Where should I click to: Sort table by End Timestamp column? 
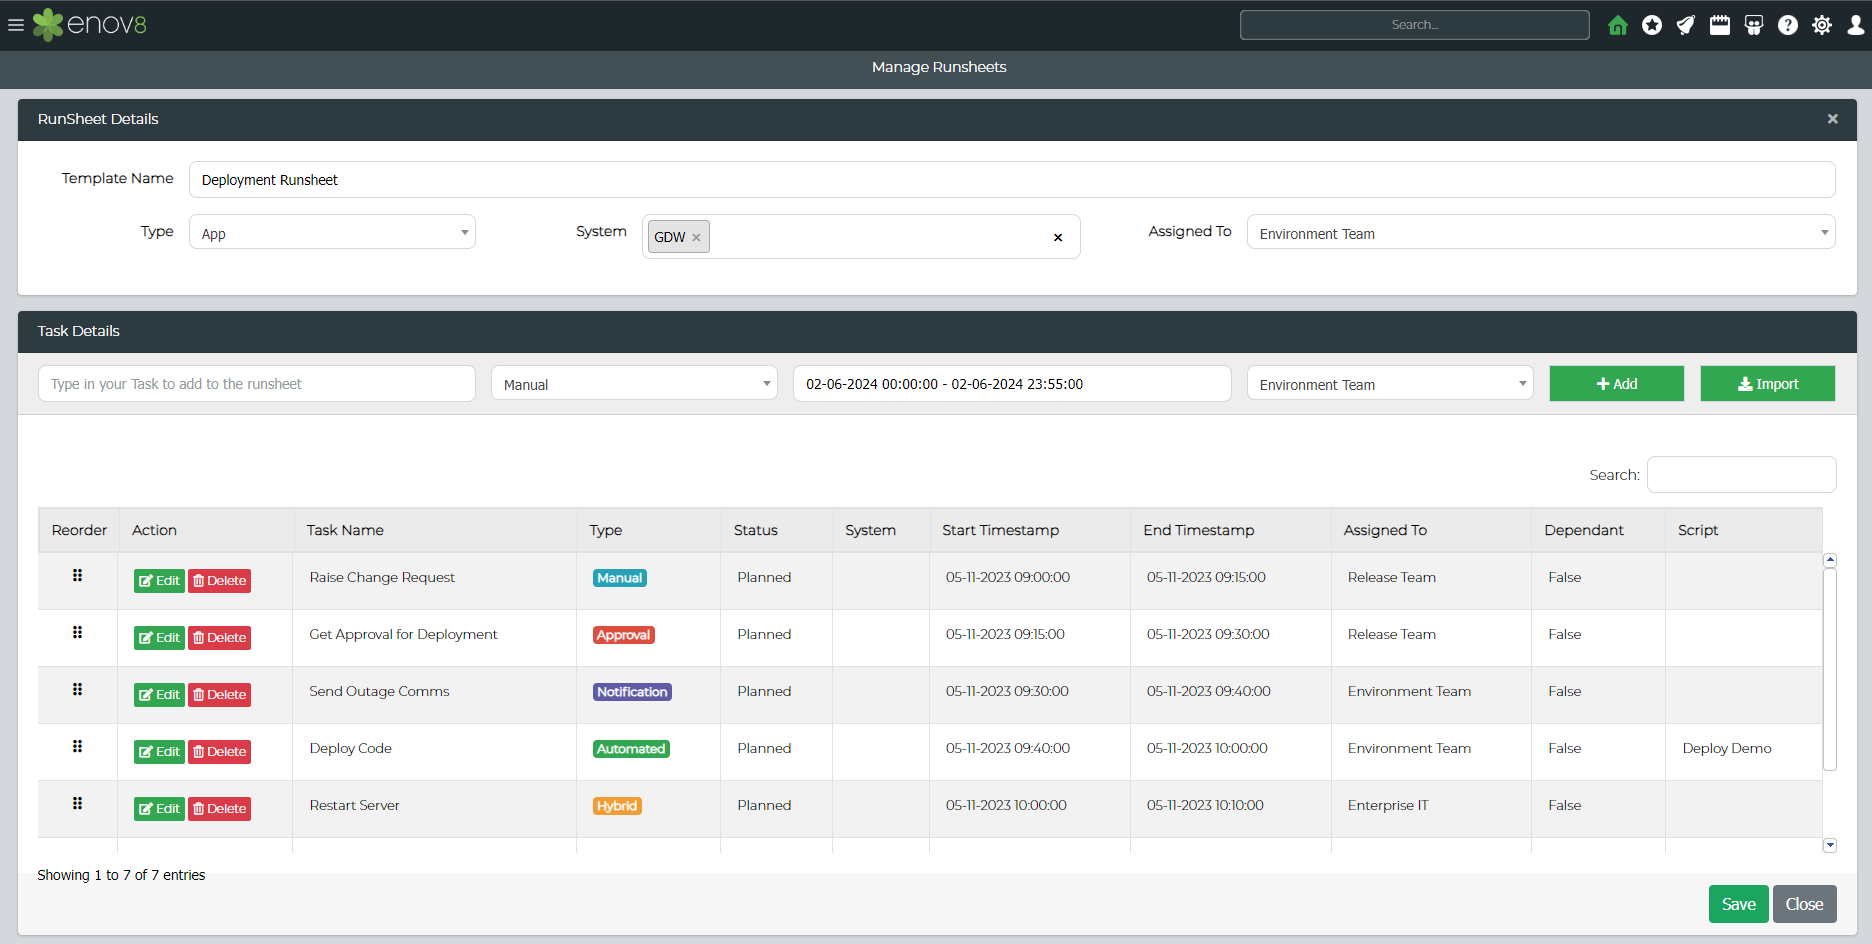(x=1231, y=530)
